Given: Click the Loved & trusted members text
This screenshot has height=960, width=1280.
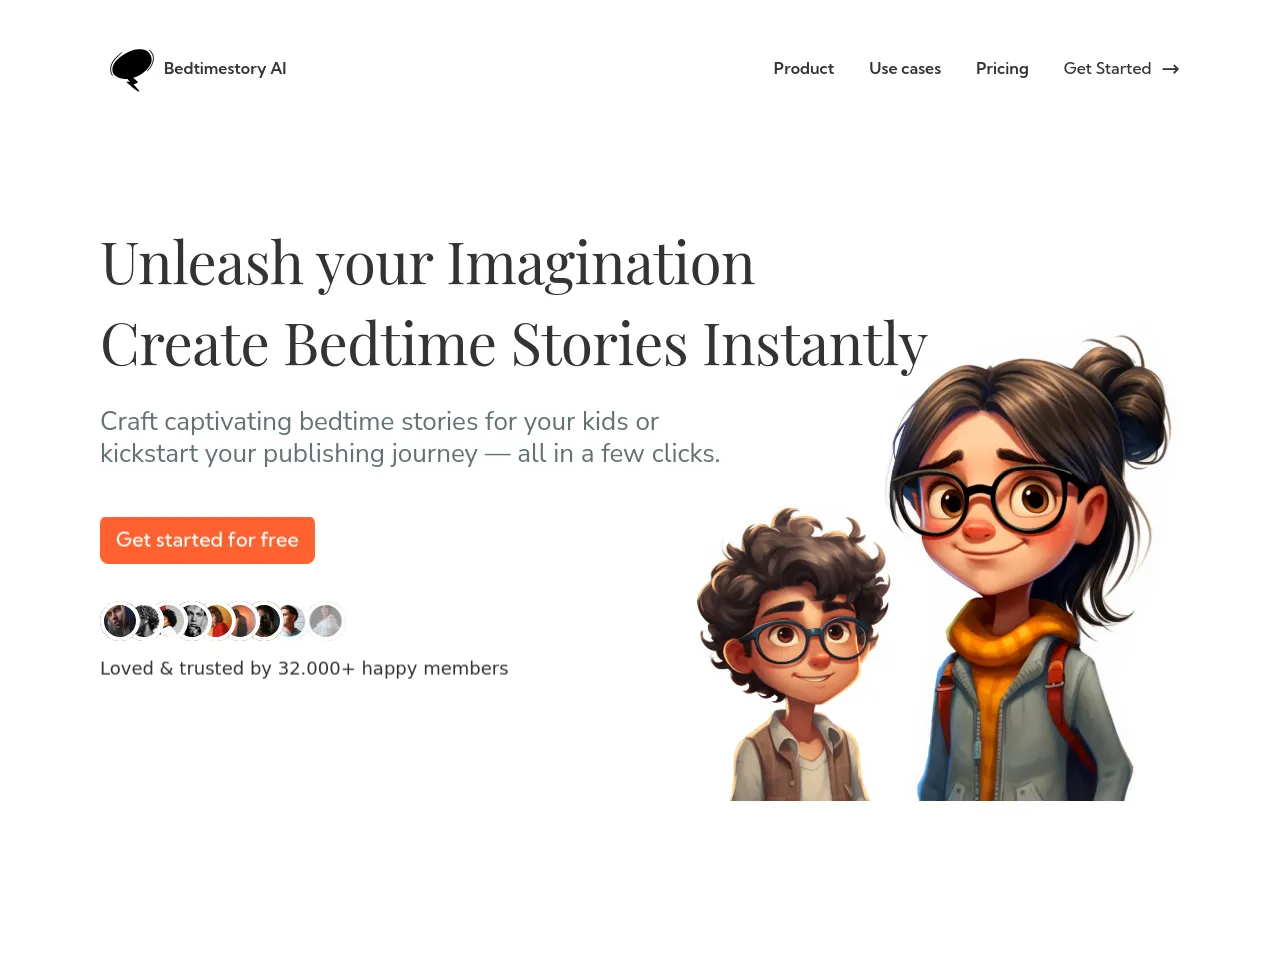Looking at the screenshot, I should 304,668.
